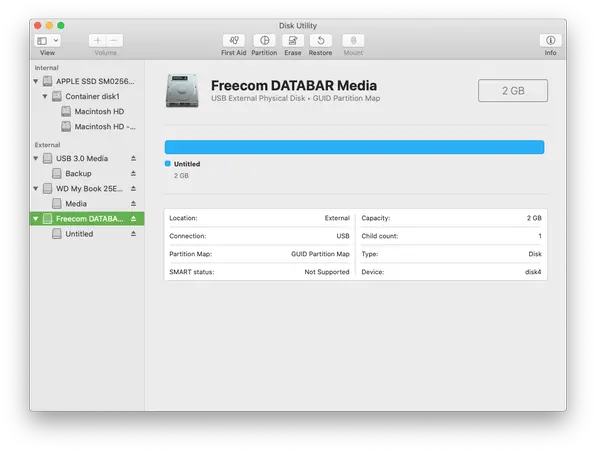This screenshot has width=595, height=450.
Task: Select Container disk1 in sidebar
Action: (87, 96)
